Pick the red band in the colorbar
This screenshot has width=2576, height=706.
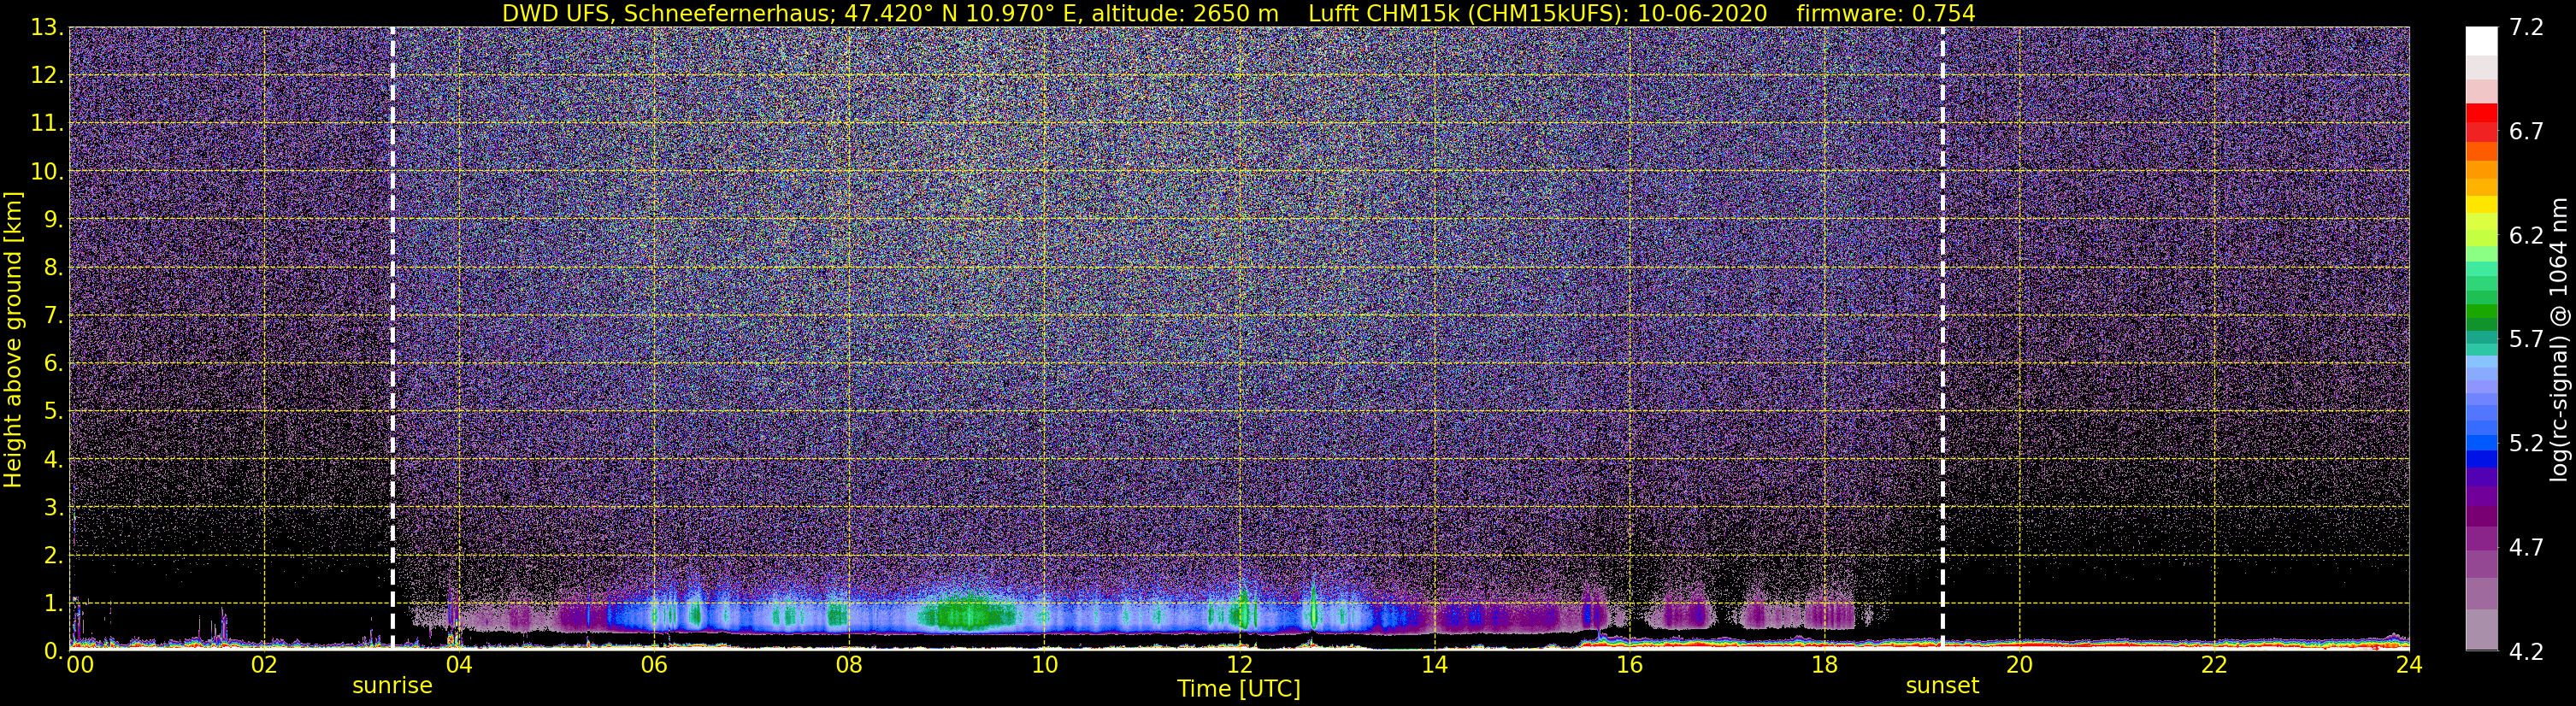(x=2481, y=113)
